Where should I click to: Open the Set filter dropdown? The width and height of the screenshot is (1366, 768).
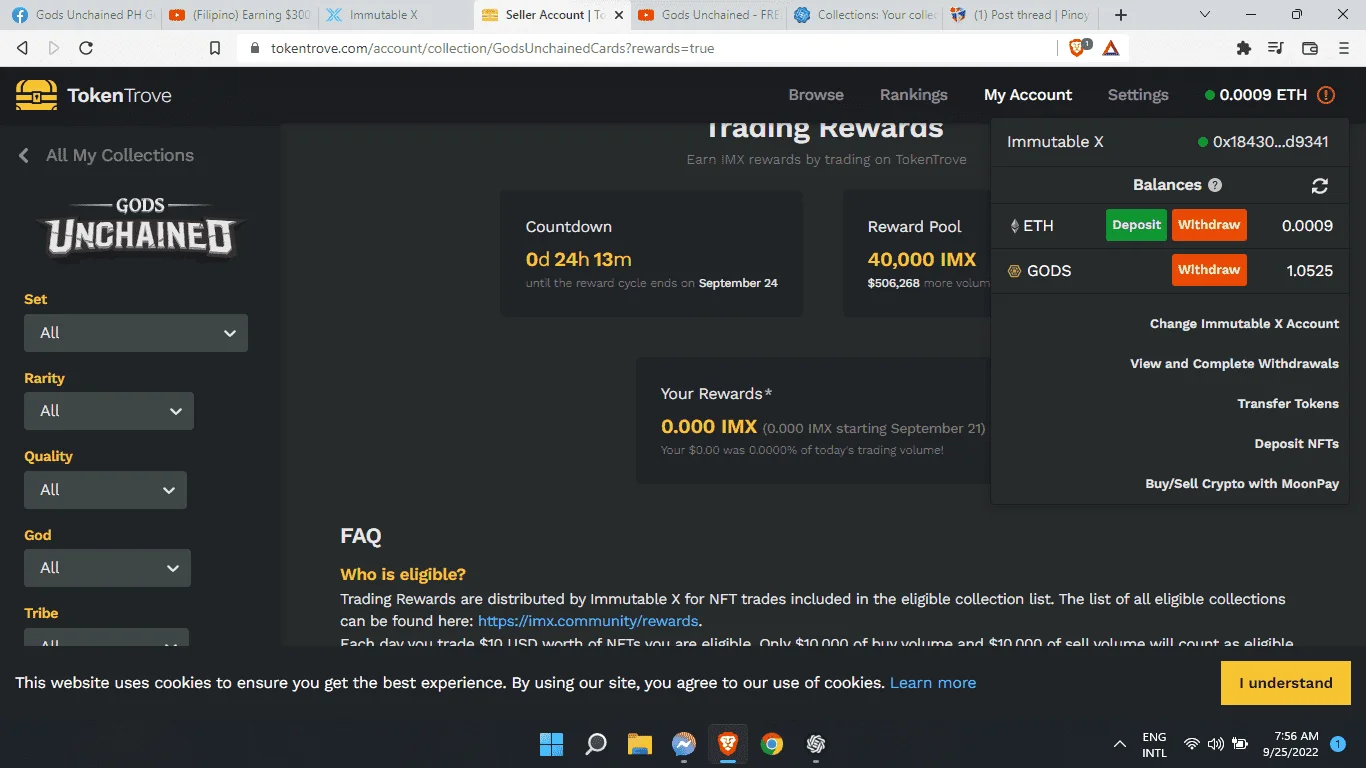(136, 333)
